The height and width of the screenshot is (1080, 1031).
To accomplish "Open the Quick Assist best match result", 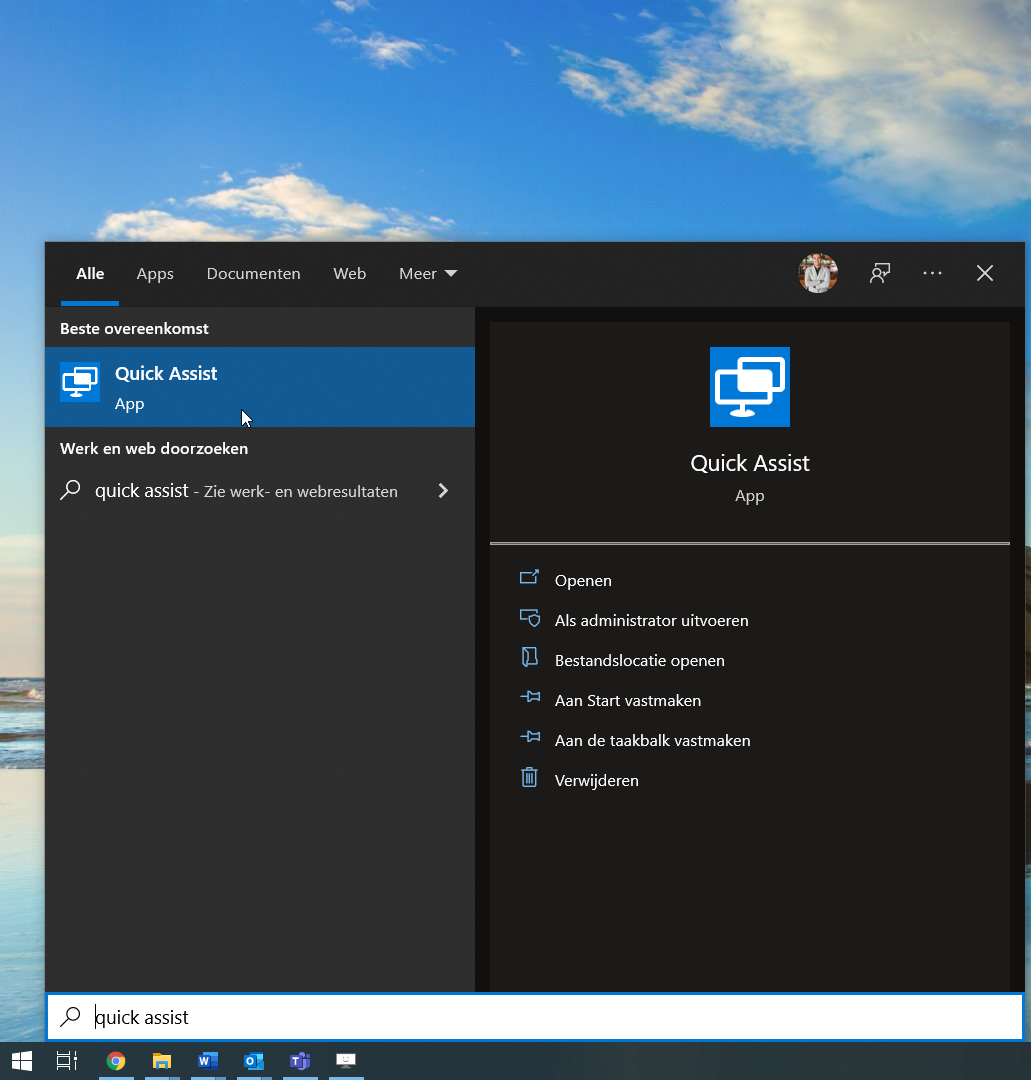I will [260, 387].
